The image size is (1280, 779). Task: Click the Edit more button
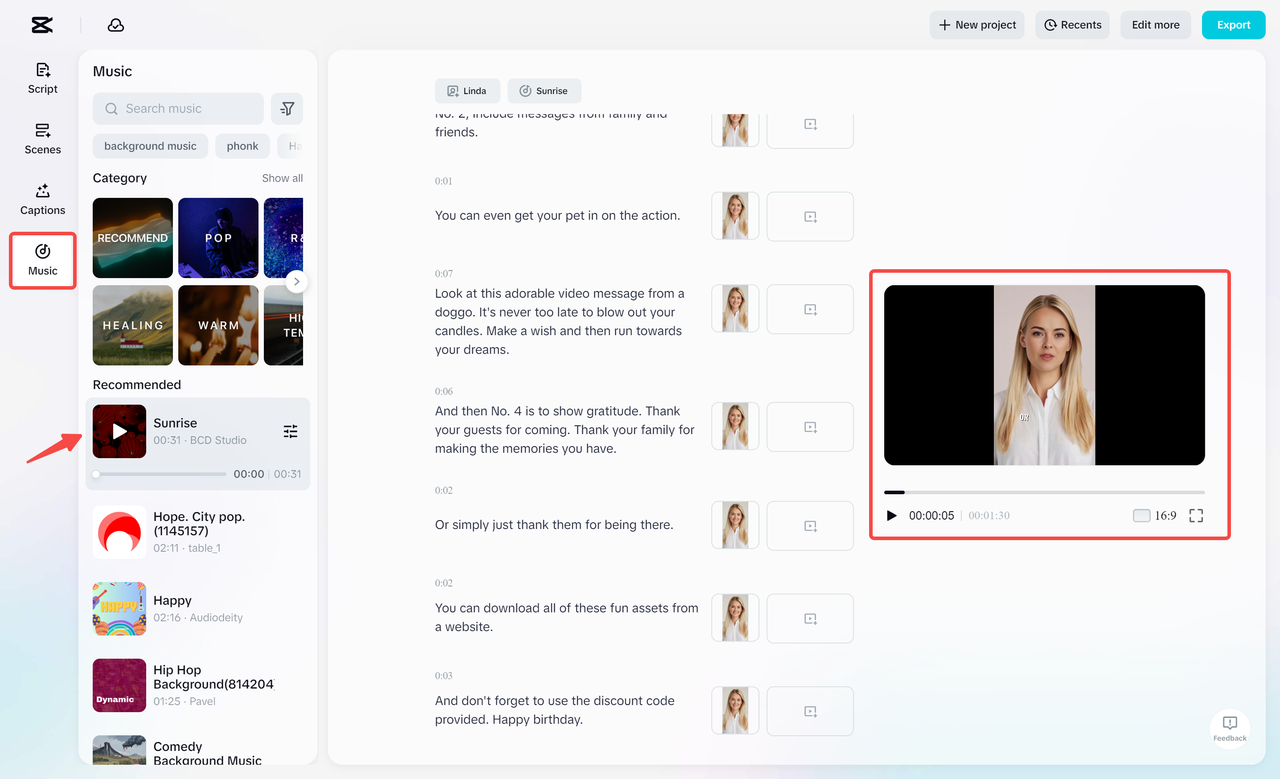point(1156,25)
